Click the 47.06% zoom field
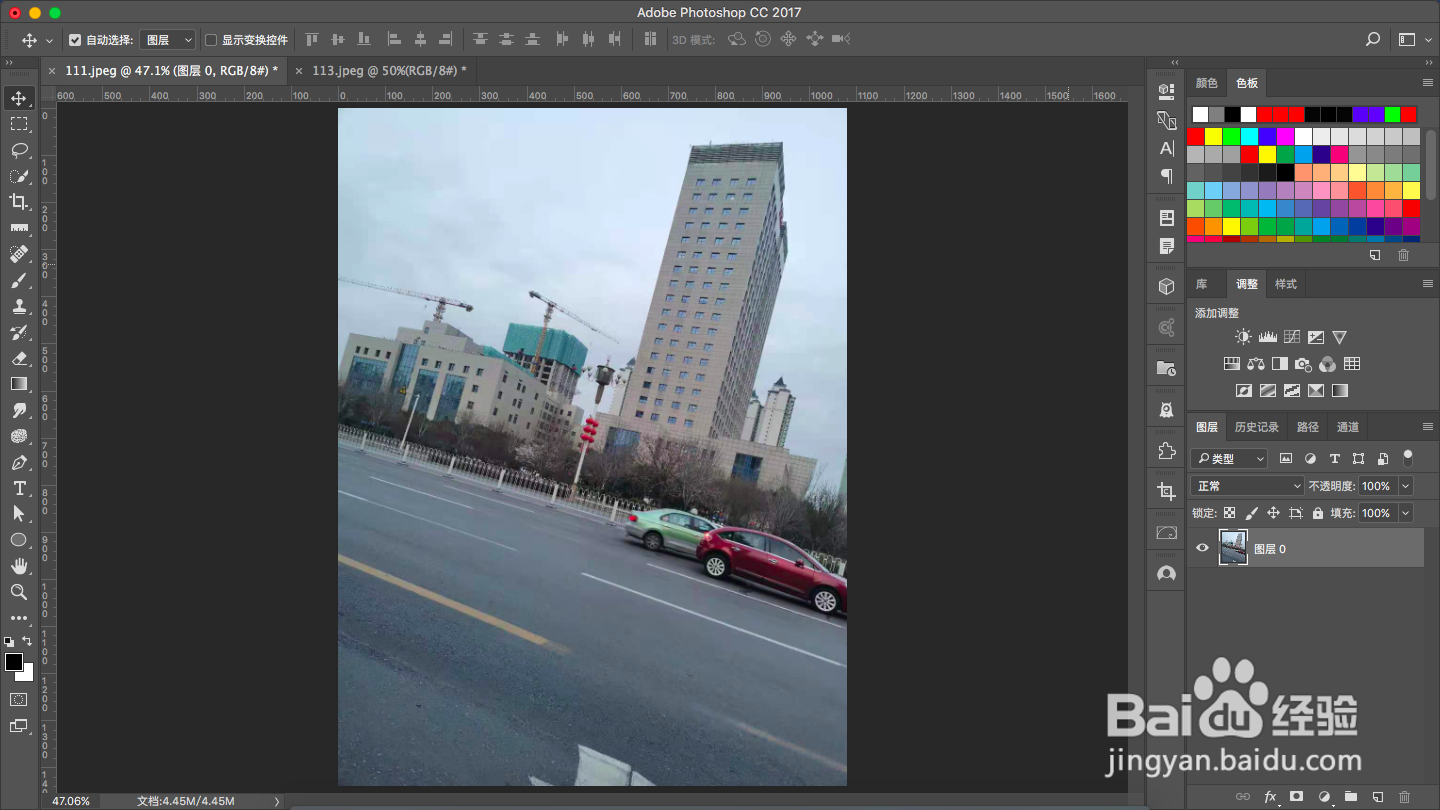The width and height of the screenshot is (1440, 810). [70, 801]
